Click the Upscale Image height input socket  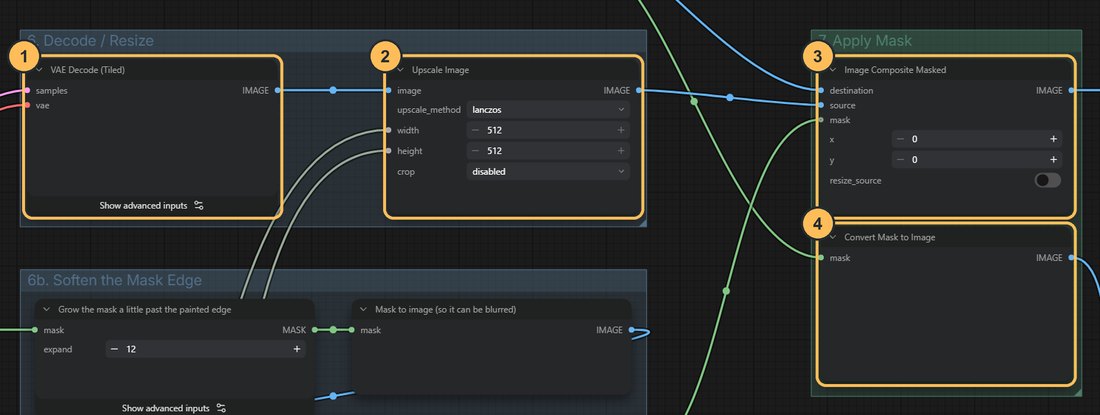click(x=388, y=151)
